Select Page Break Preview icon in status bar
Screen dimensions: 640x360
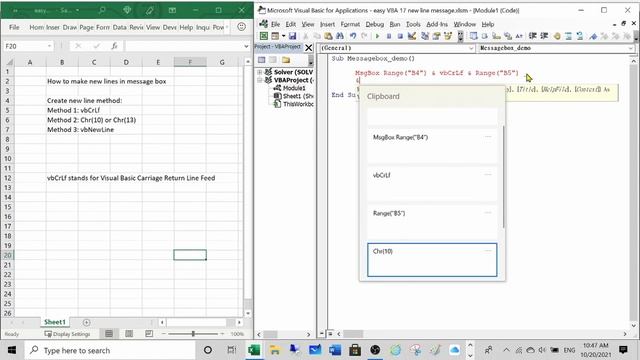click(149, 334)
